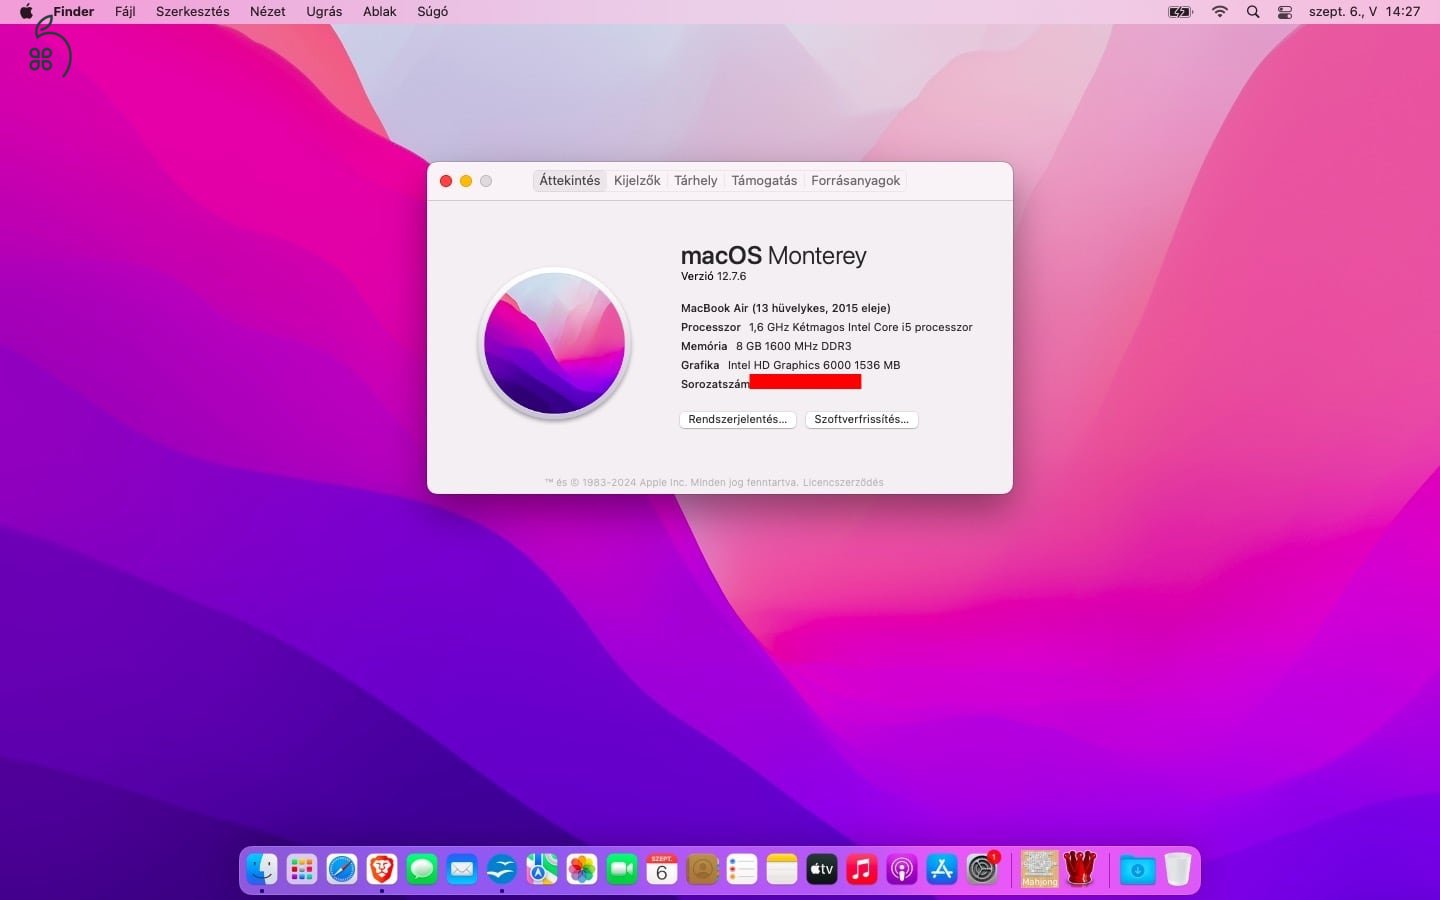
Task: Open Messages from the dock
Action: pos(422,869)
